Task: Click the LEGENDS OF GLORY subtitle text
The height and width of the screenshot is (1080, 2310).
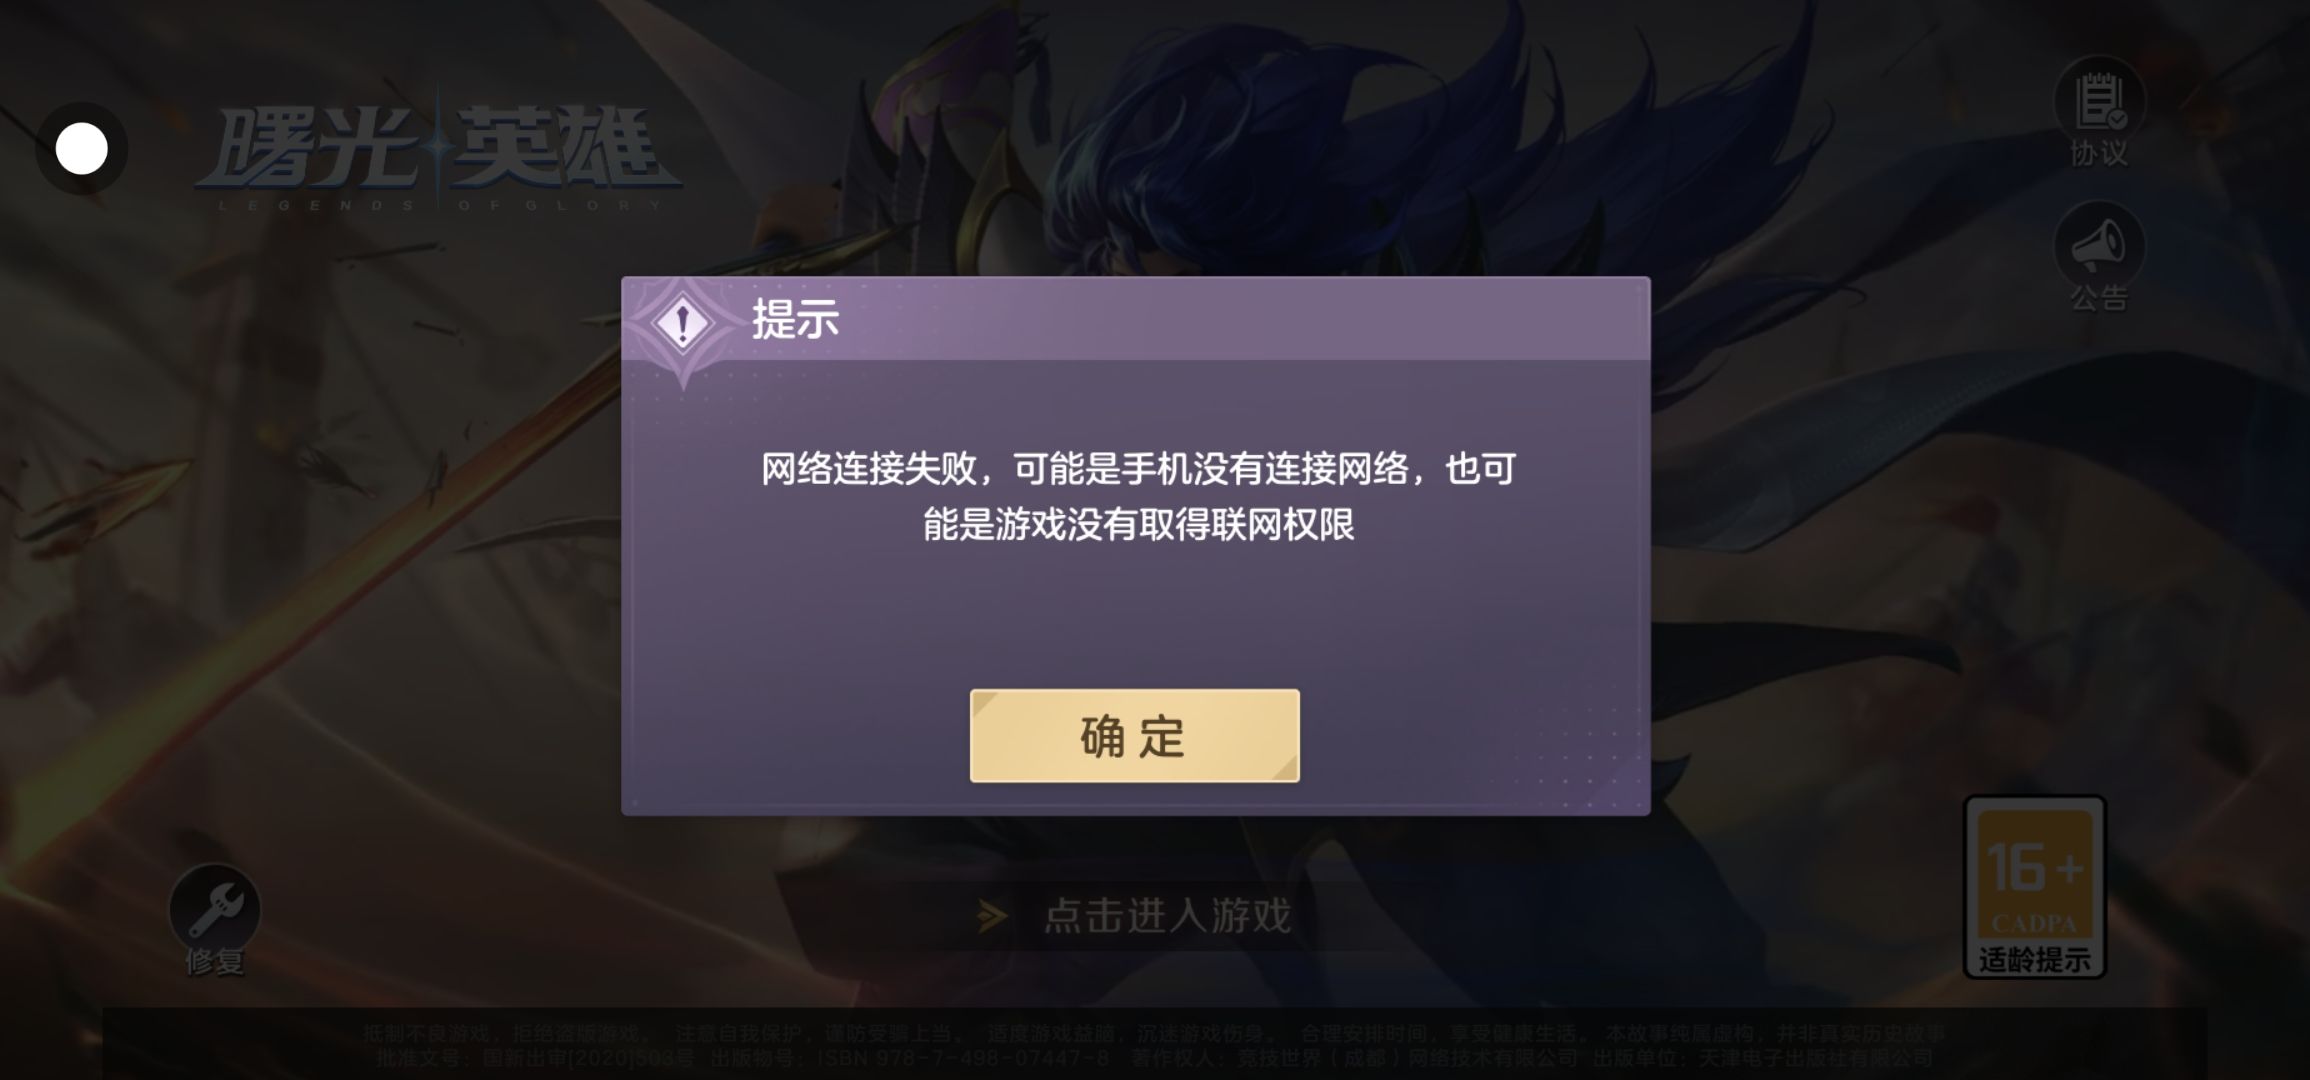Action: click(440, 205)
